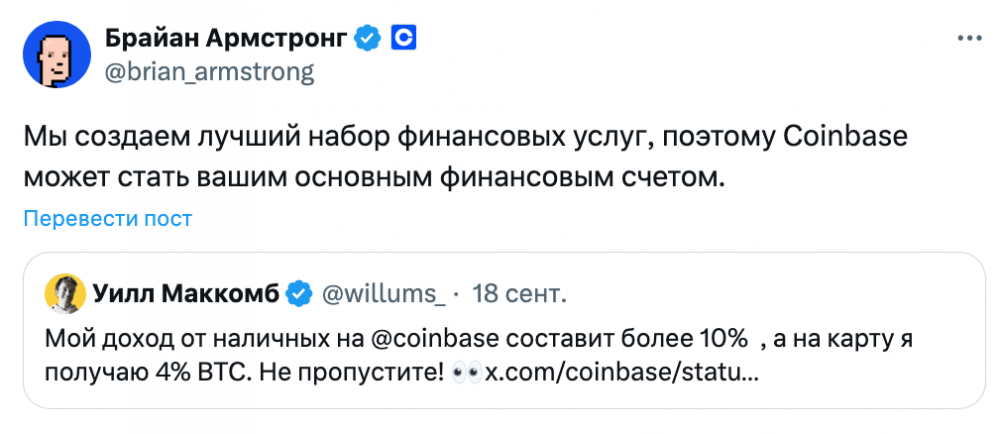Click blue verified badge beside Брайан Армстронг

[369, 39]
